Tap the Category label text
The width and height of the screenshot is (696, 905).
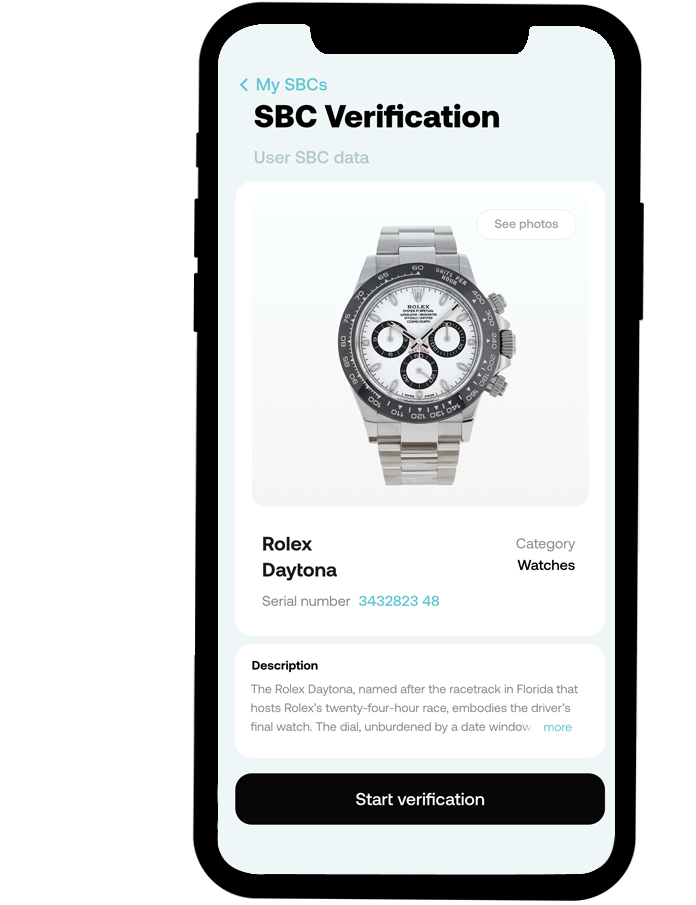pyautogui.click(x=545, y=544)
